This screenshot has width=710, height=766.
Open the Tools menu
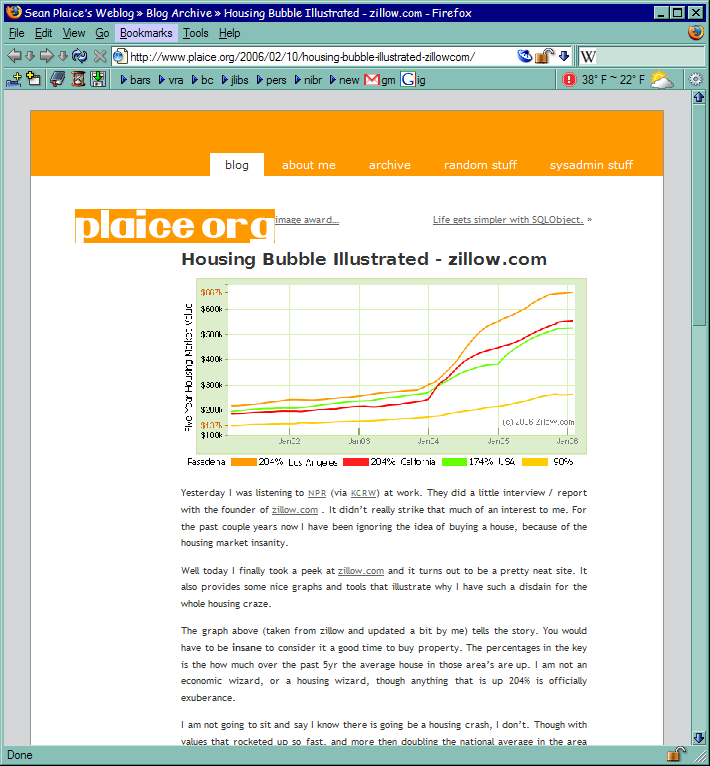point(196,33)
